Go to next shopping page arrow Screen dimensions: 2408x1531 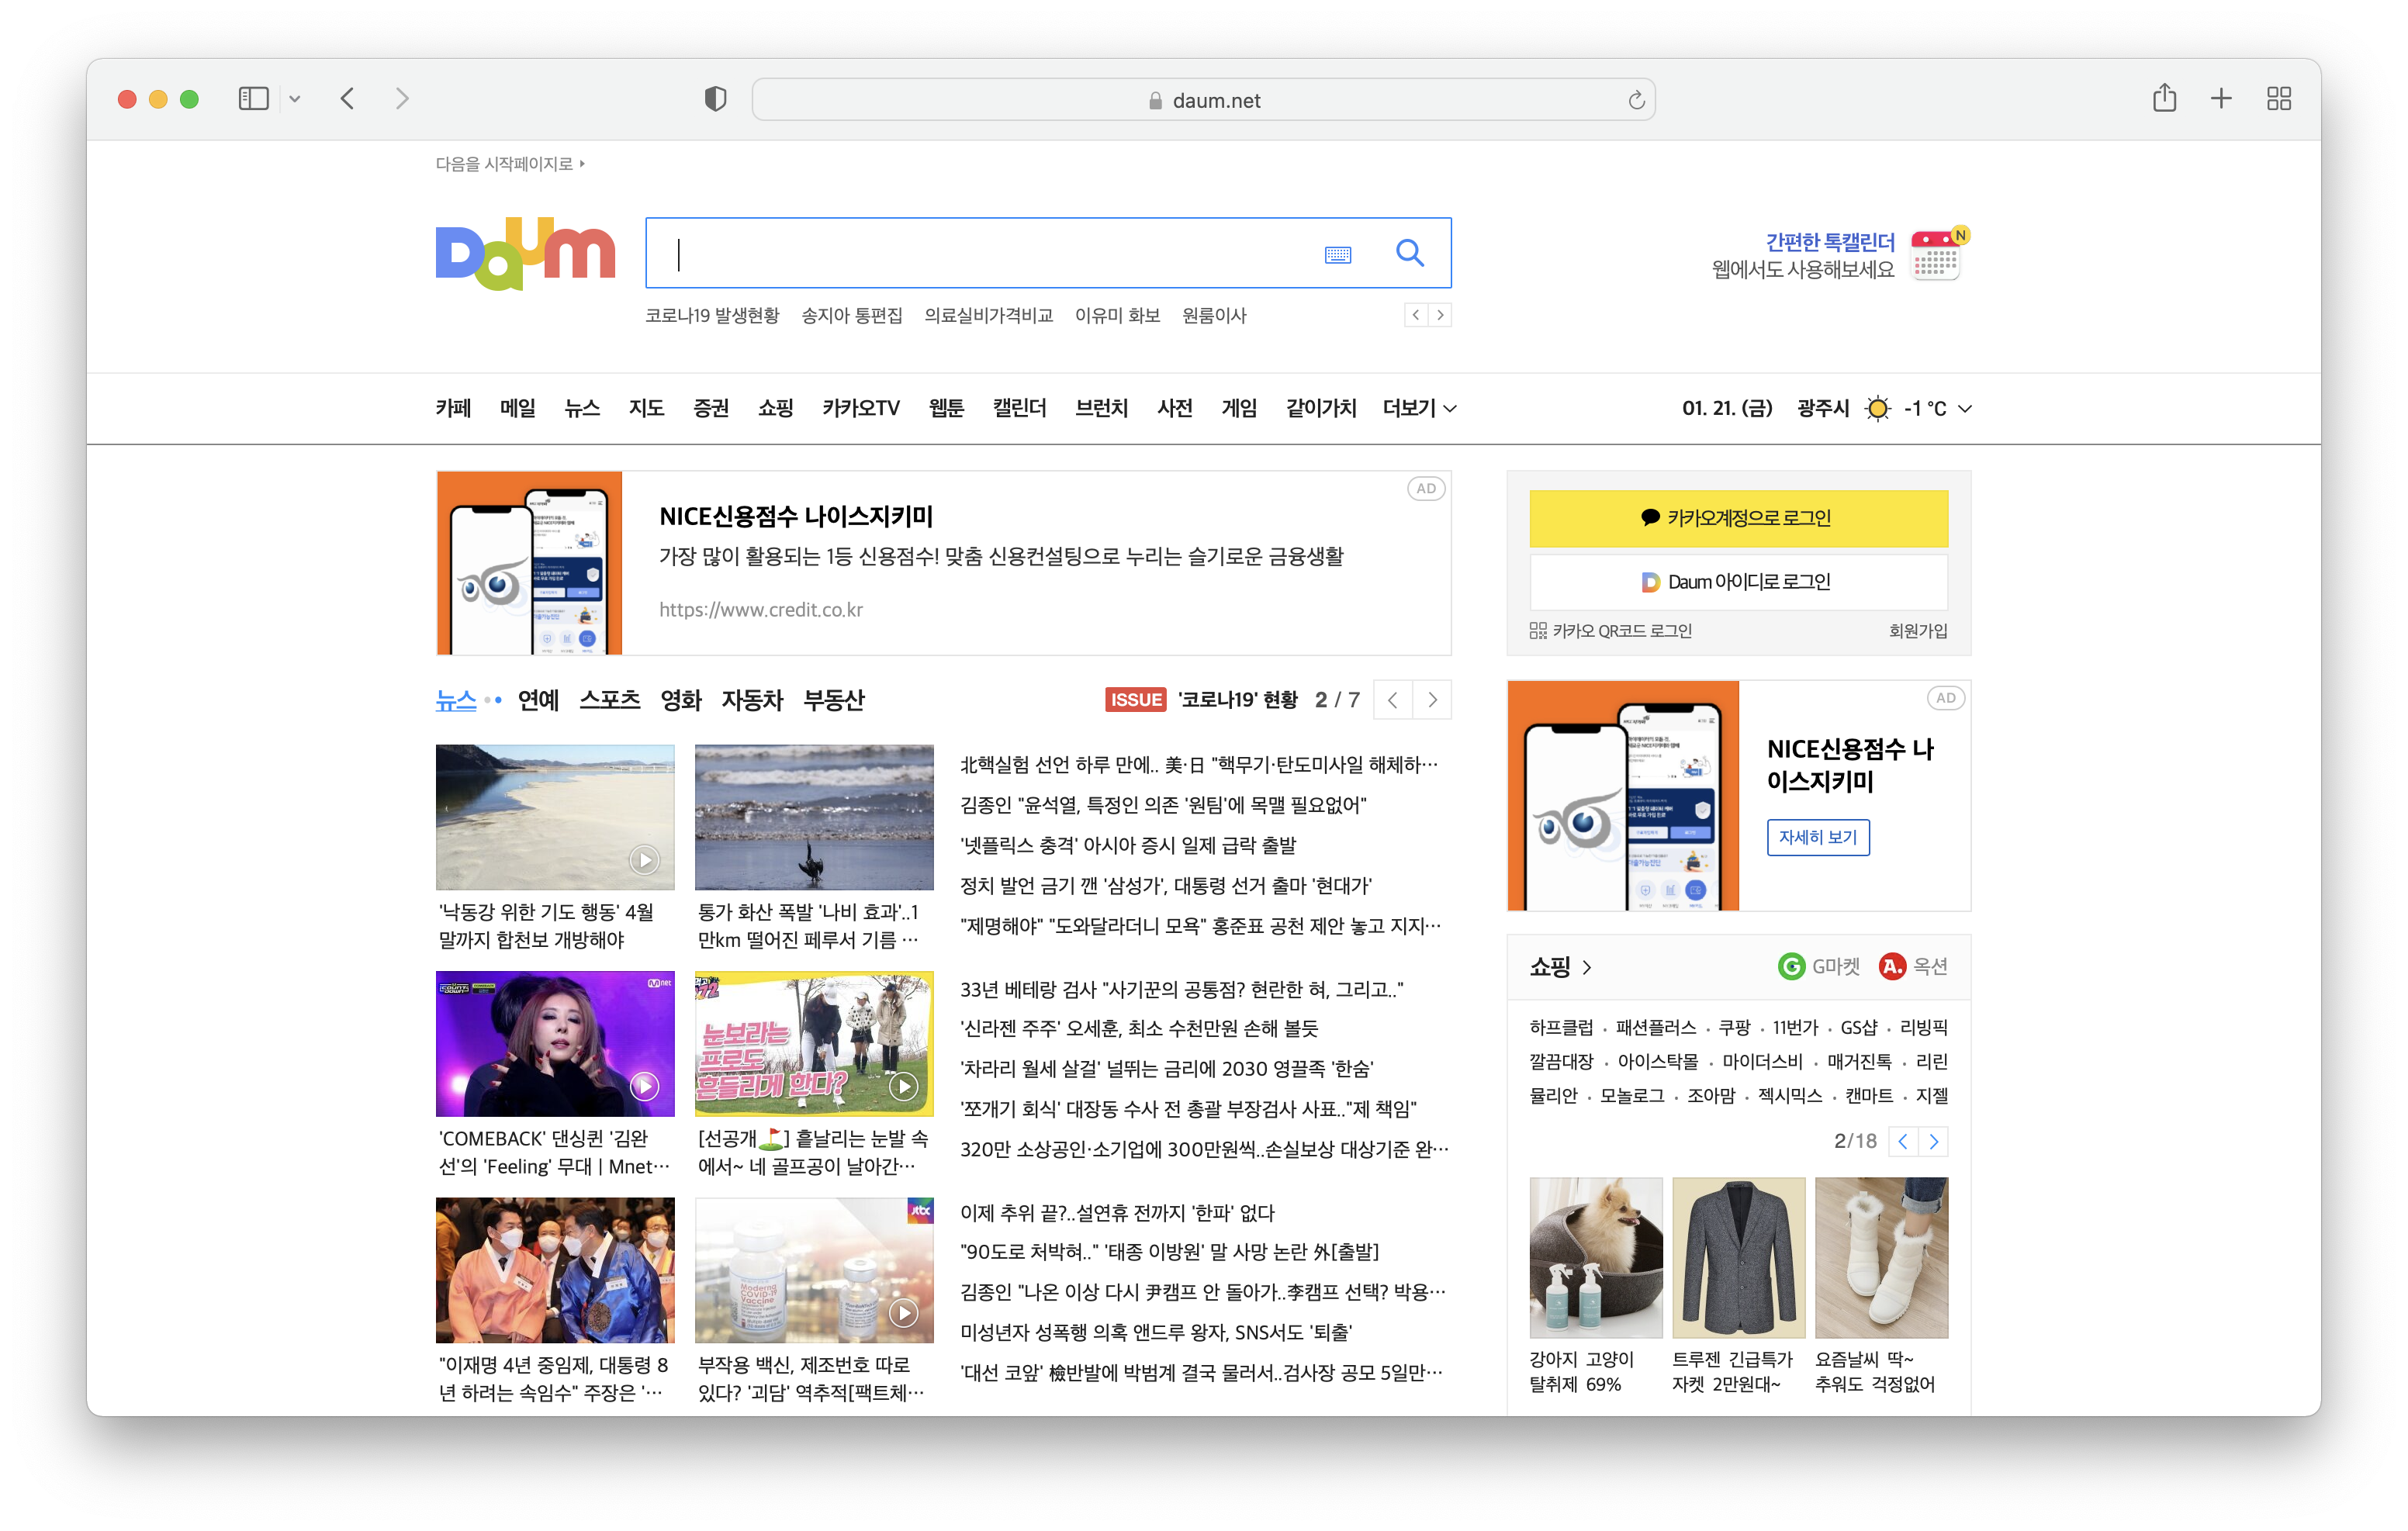coord(1934,1141)
